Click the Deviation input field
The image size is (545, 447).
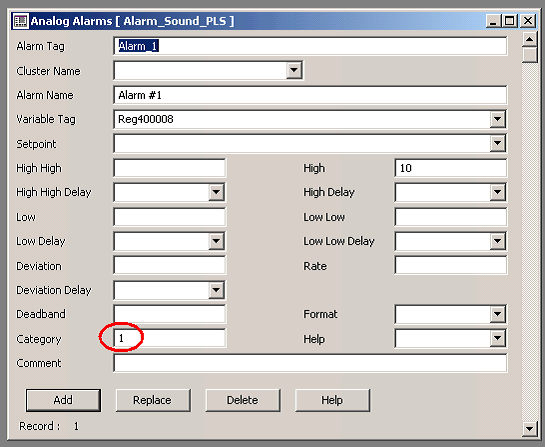[169, 266]
